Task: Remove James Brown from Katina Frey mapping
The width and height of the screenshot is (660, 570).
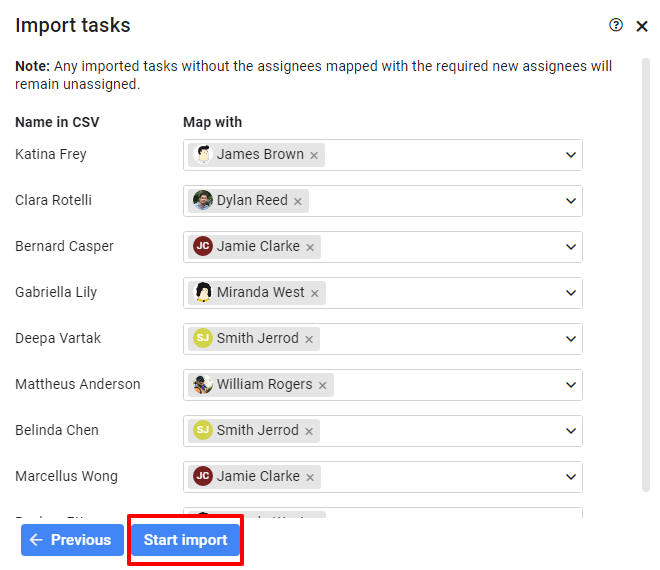Action: coord(314,155)
